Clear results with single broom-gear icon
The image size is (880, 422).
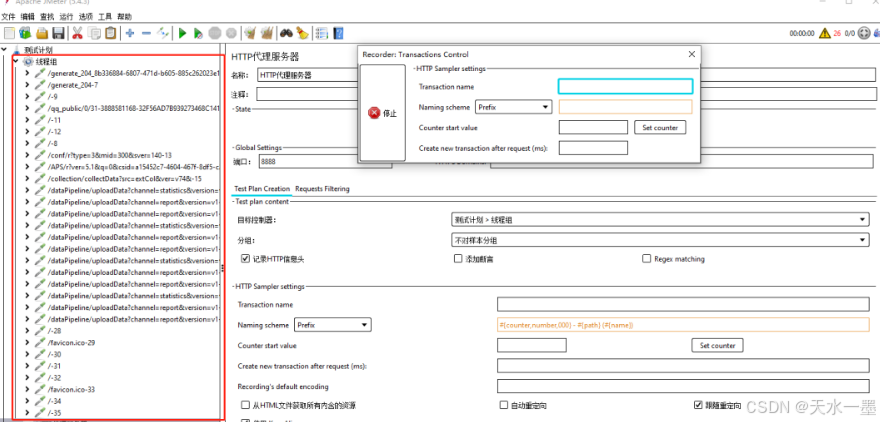(x=250, y=33)
